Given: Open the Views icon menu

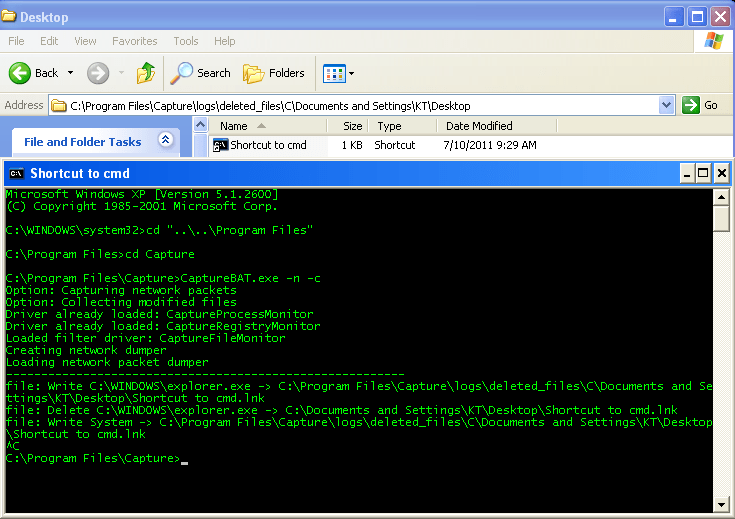Looking at the screenshot, I should tap(338, 73).
